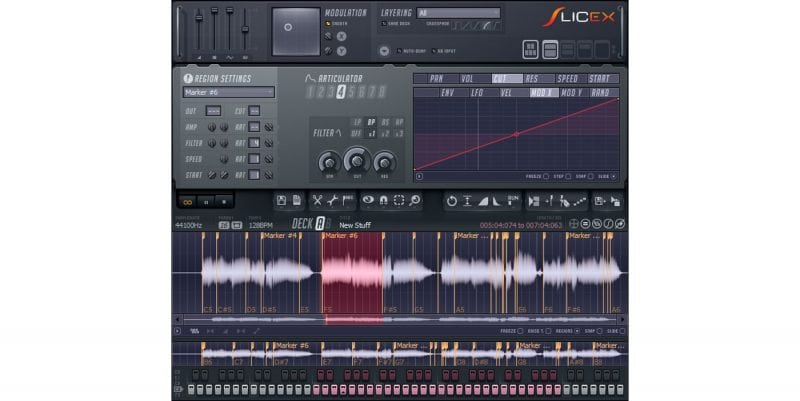Click the Region Settings round icon
The height and width of the screenshot is (401, 800).
pos(188,79)
